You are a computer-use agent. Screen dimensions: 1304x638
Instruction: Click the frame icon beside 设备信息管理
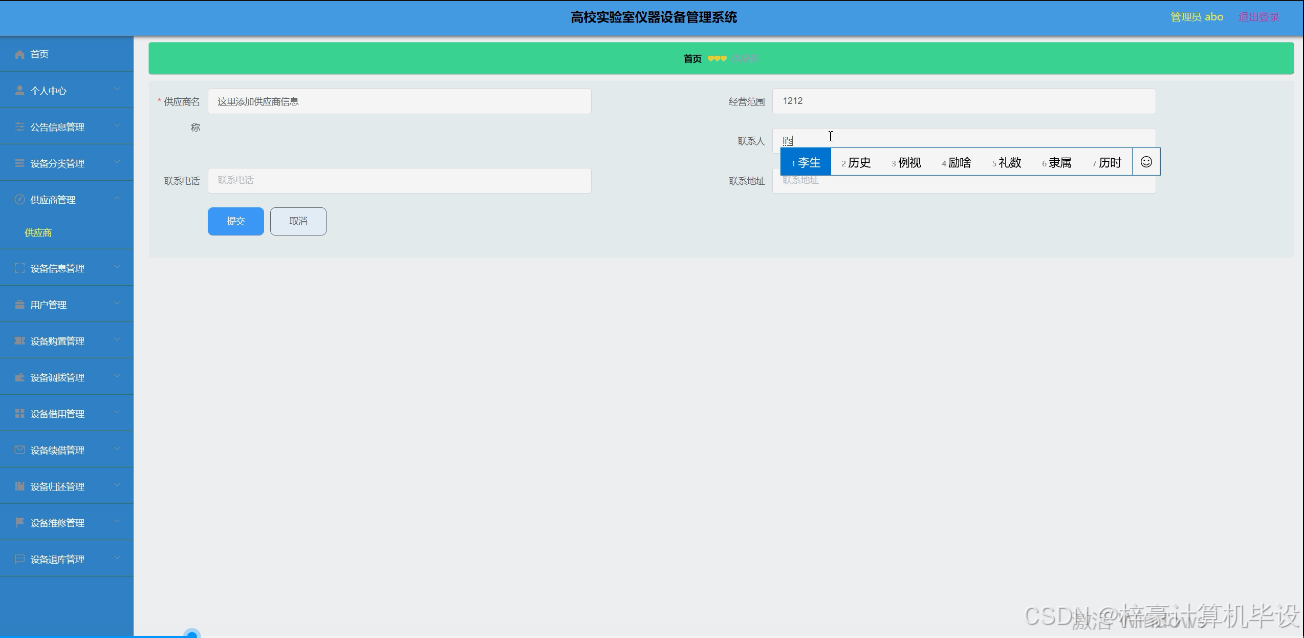tap(19, 268)
